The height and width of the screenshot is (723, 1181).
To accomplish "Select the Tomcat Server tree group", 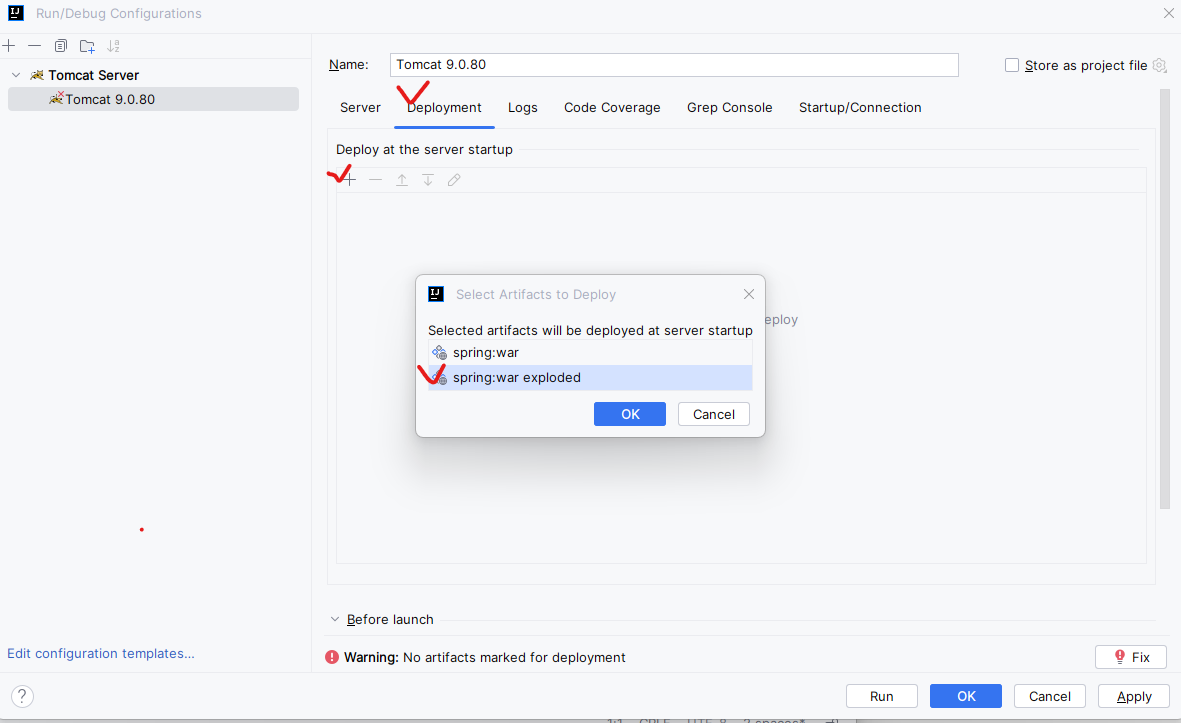I will (x=93, y=75).
